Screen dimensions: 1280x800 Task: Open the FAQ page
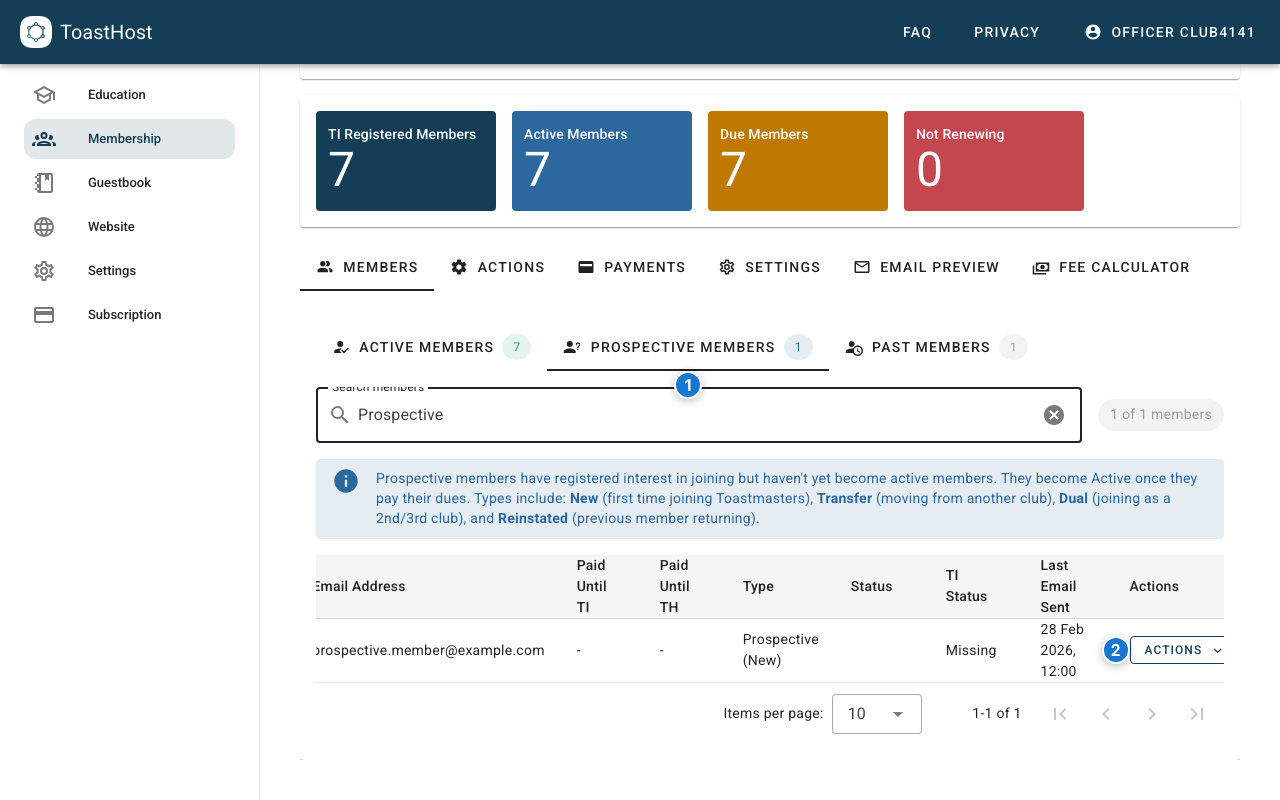pyautogui.click(x=917, y=31)
